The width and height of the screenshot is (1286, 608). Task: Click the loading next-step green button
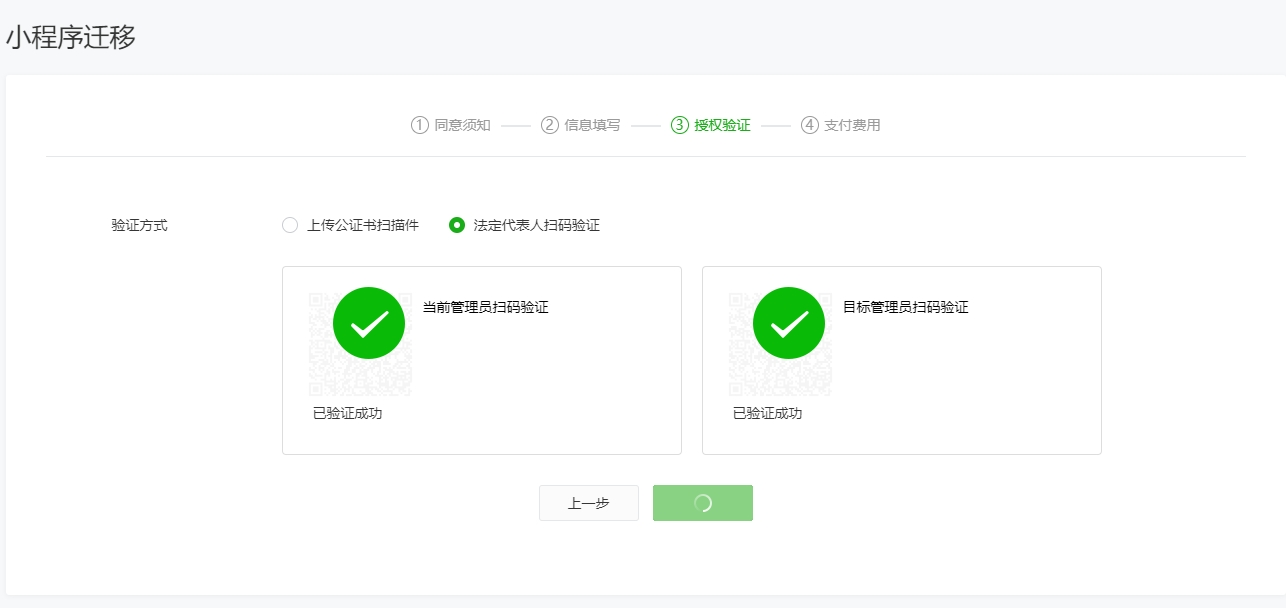pyautogui.click(x=703, y=503)
